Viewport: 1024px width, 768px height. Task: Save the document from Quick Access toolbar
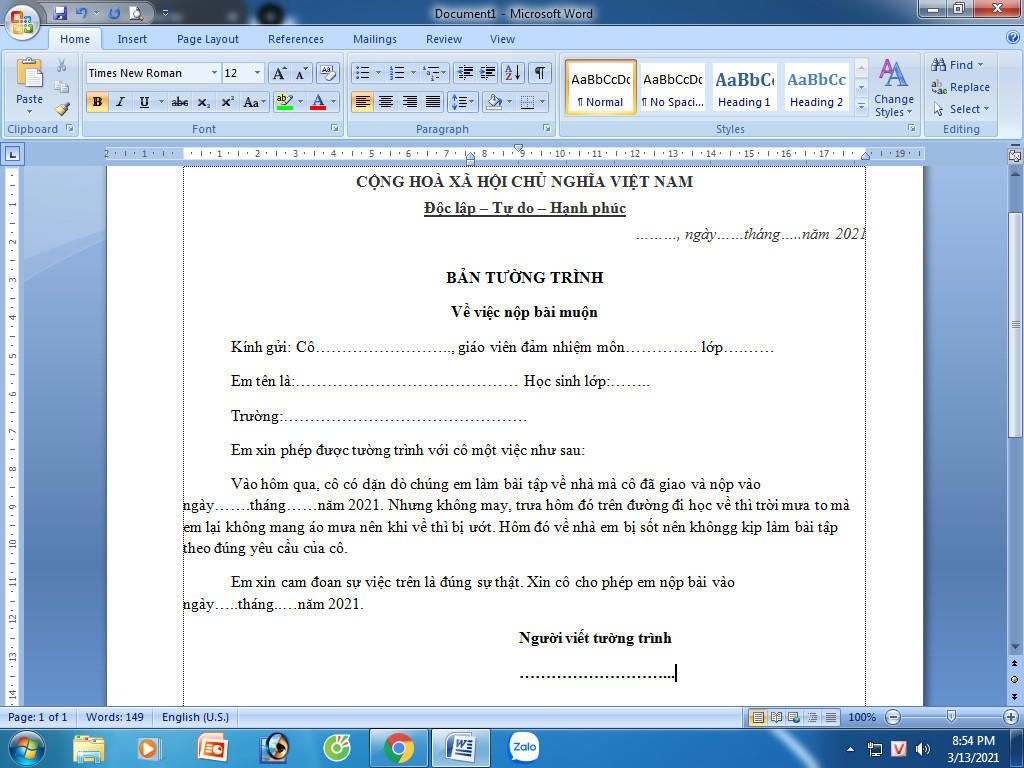[60, 12]
